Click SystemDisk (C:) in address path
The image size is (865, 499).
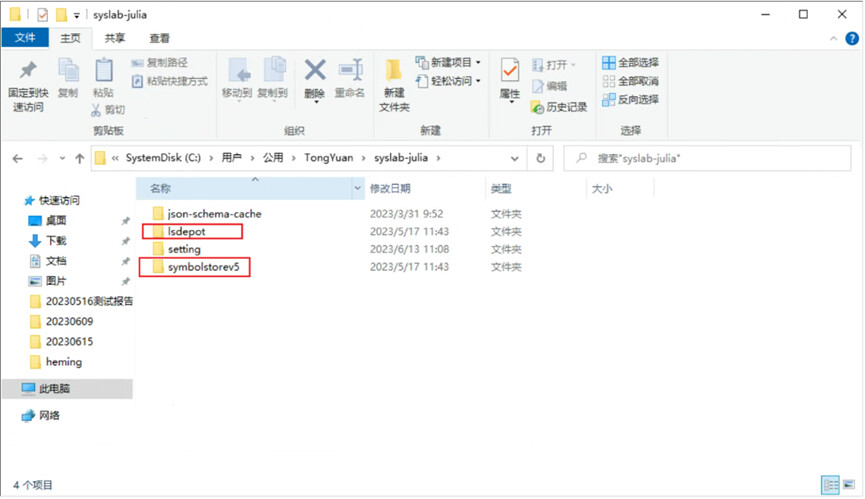coord(163,158)
